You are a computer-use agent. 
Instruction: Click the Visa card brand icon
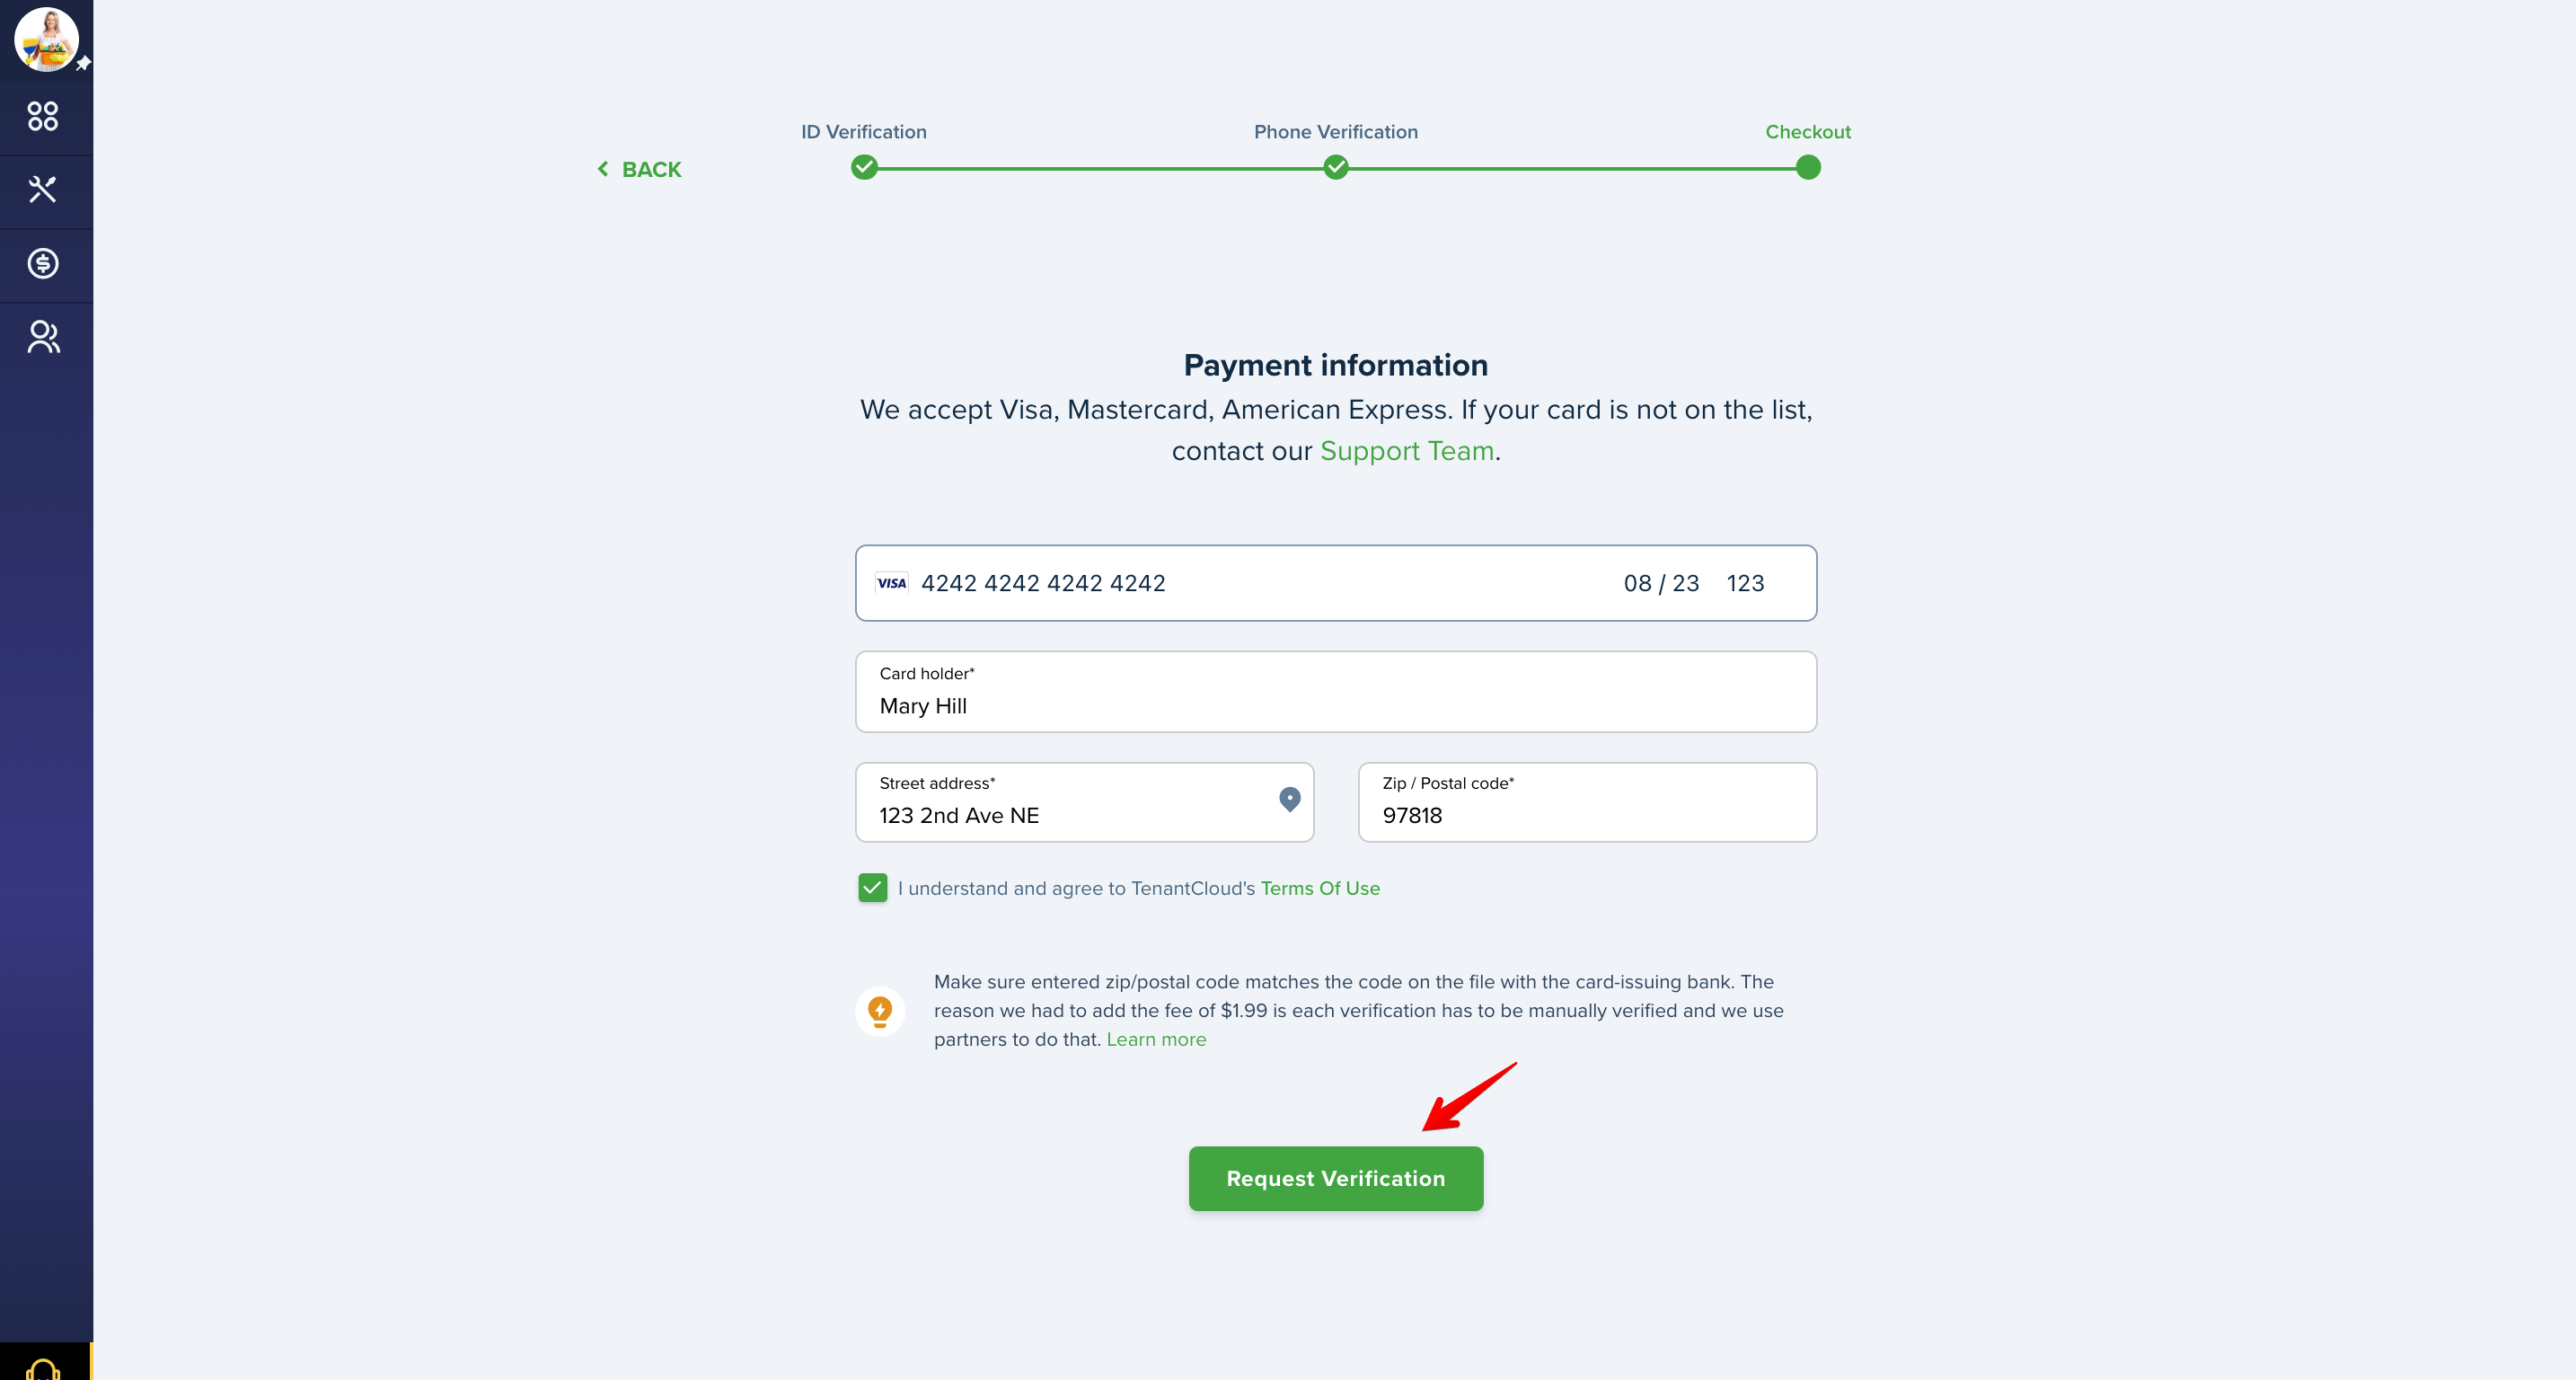point(891,583)
